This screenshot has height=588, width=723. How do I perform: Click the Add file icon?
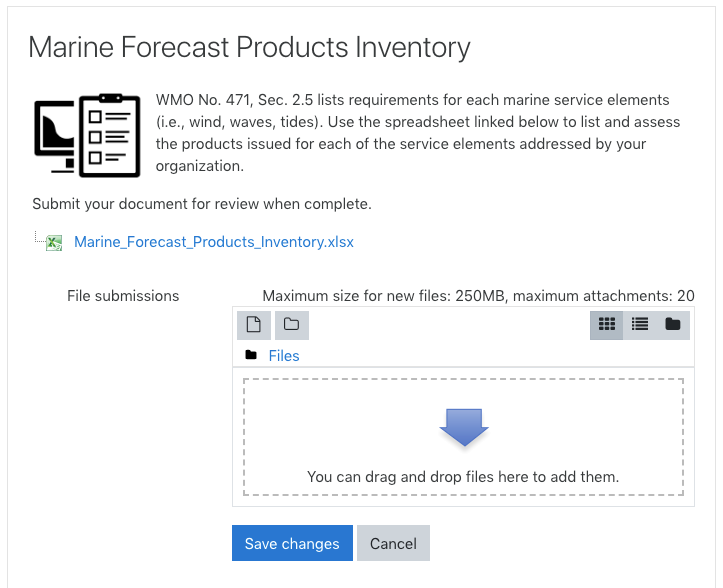254,325
